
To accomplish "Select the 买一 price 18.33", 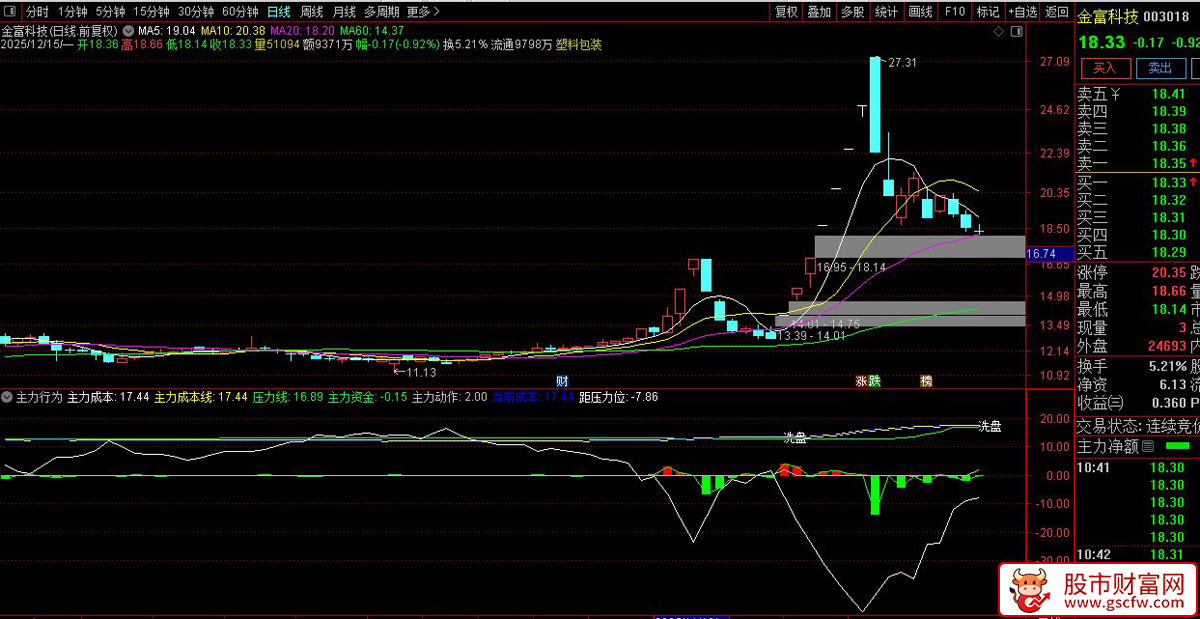I will [1168, 183].
